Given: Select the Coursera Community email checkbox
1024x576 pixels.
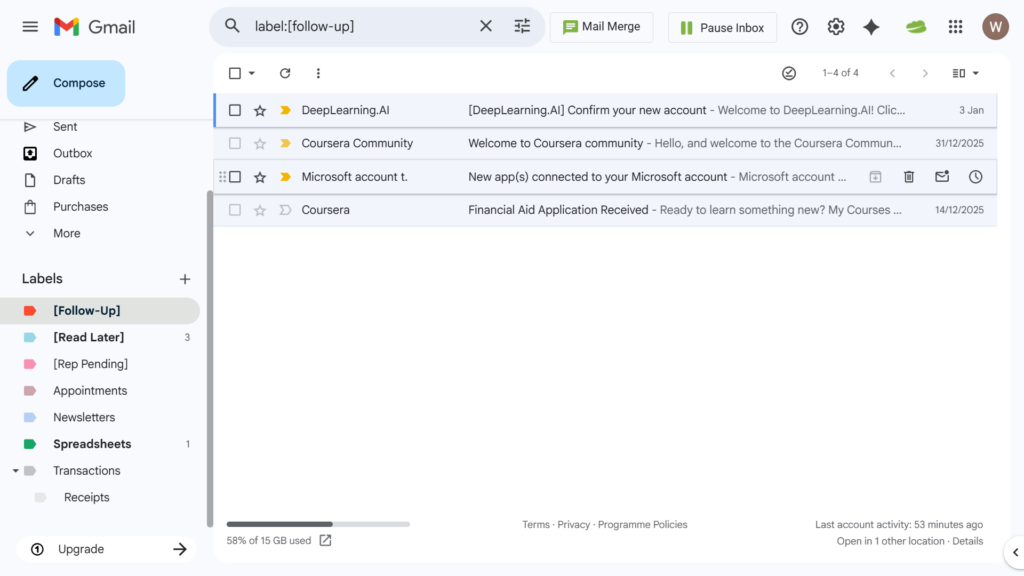Looking at the screenshot, I should tap(234, 144).
